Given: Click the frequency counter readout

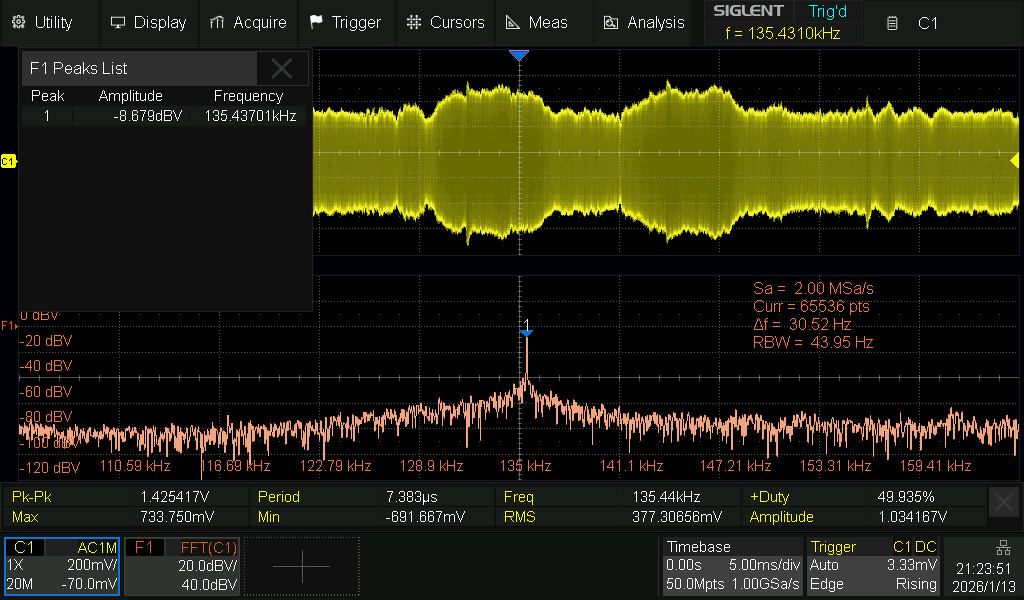Looking at the screenshot, I should [x=782, y=33].
